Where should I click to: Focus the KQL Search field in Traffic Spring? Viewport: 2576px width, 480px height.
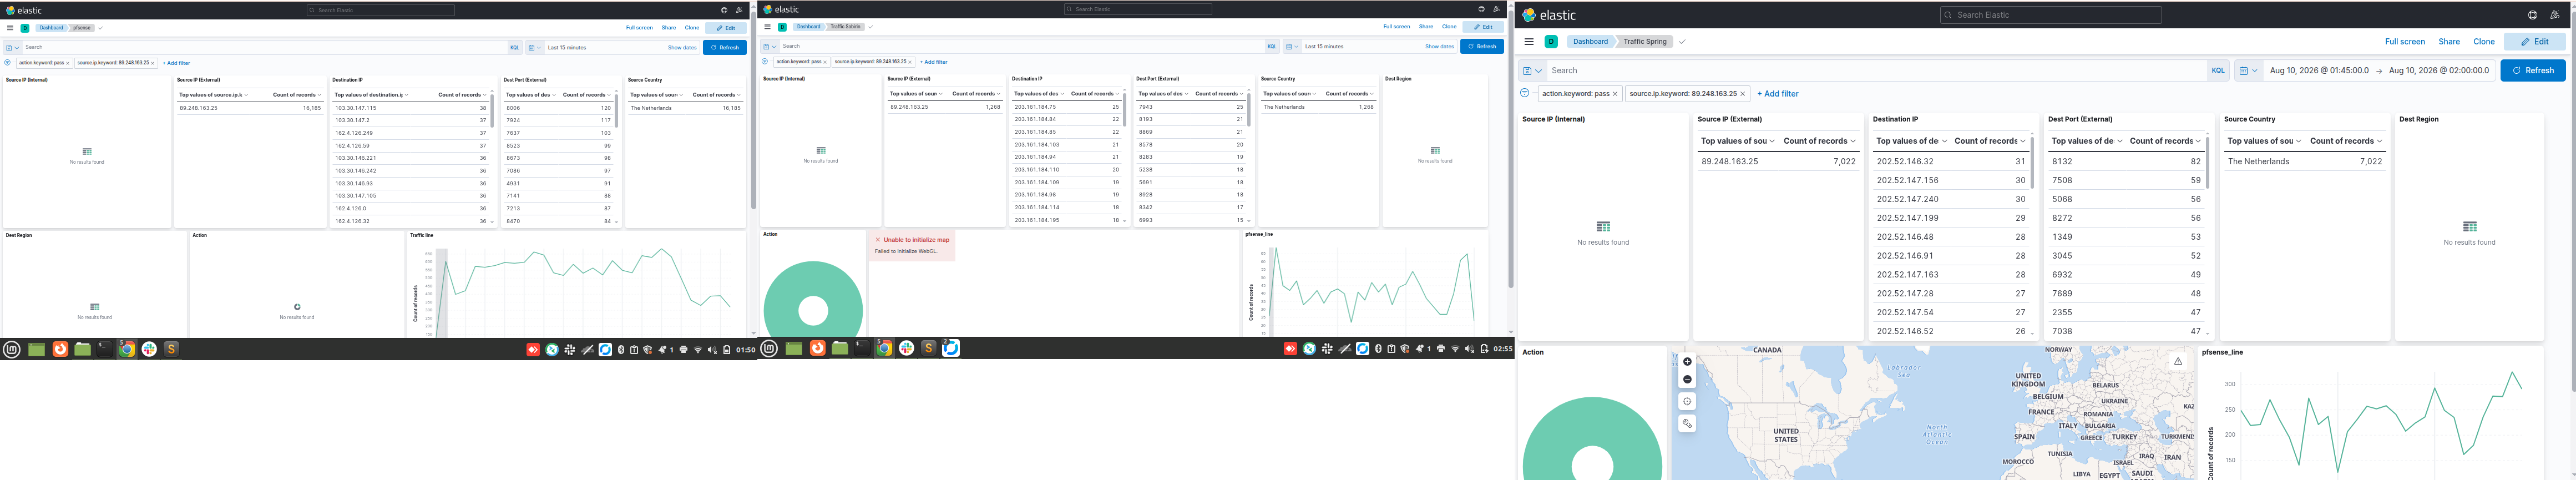pos(1876,71)
